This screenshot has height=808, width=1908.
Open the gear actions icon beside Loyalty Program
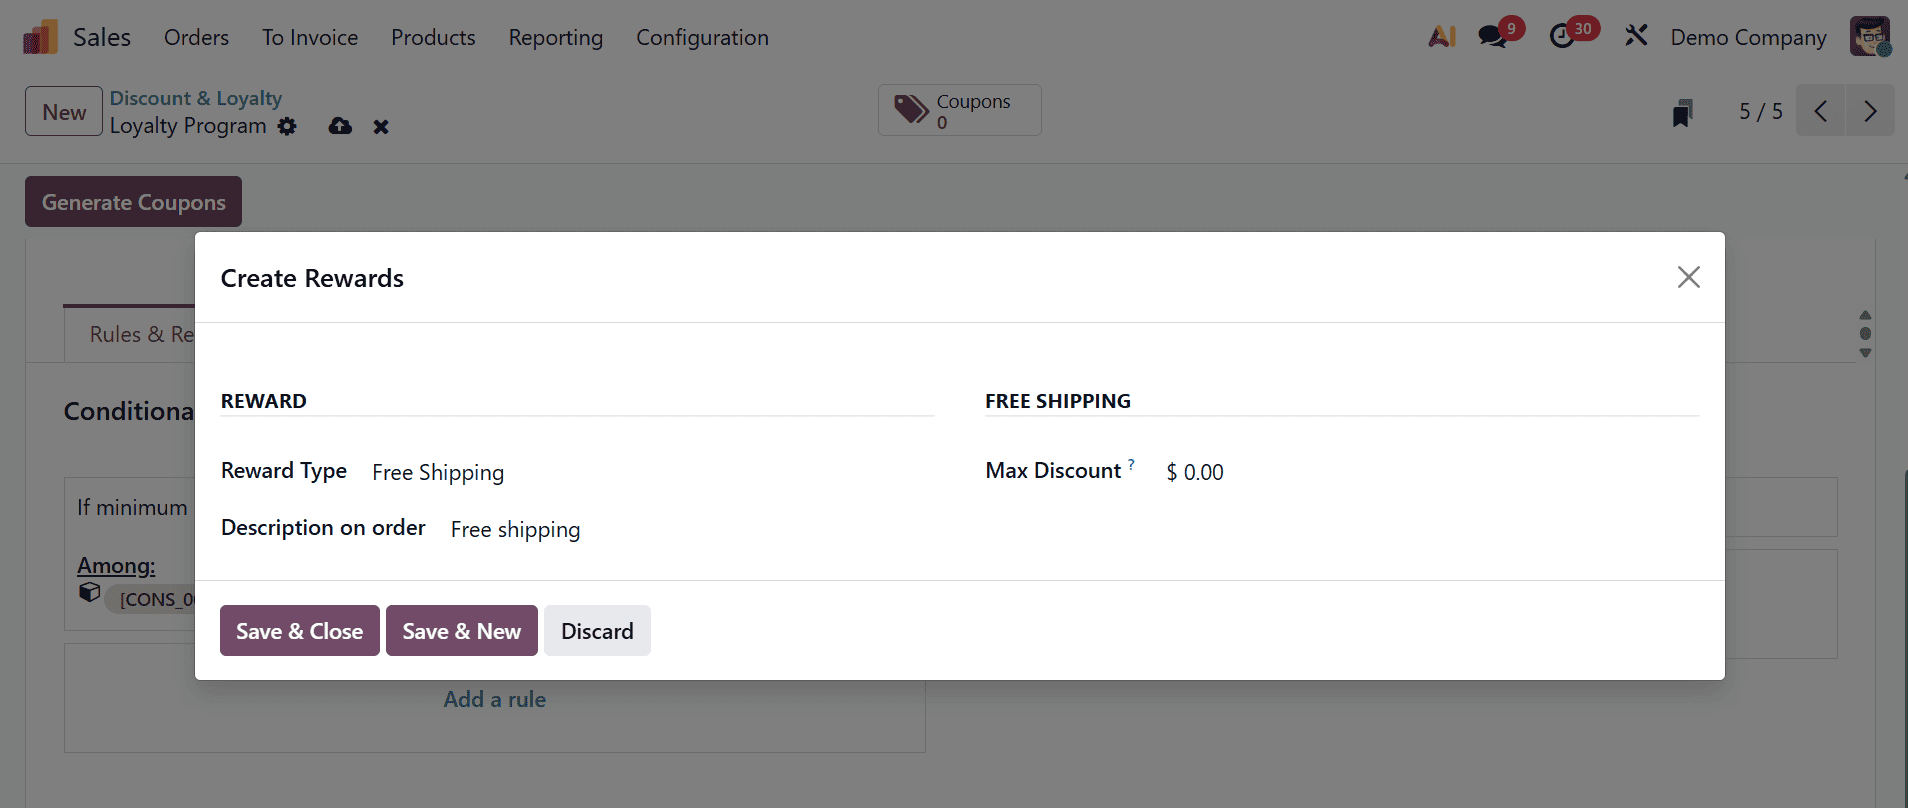point(287,127)
